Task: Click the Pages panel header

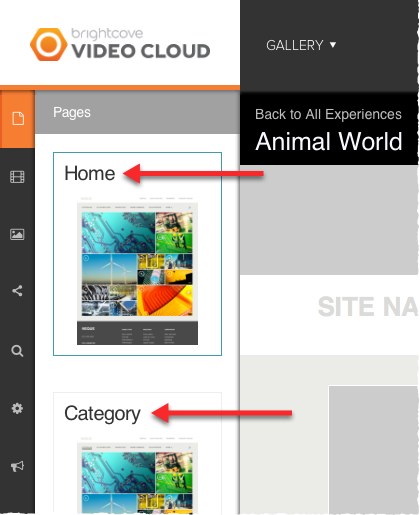Action: tap(137, 112)
